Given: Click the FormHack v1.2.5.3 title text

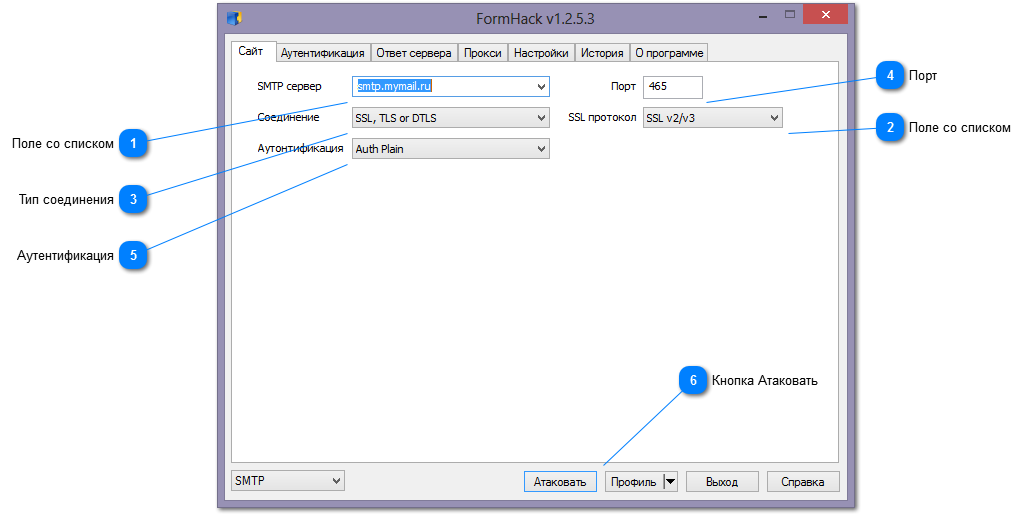Looking at the screenshot, I should click(x=535, y=18).
